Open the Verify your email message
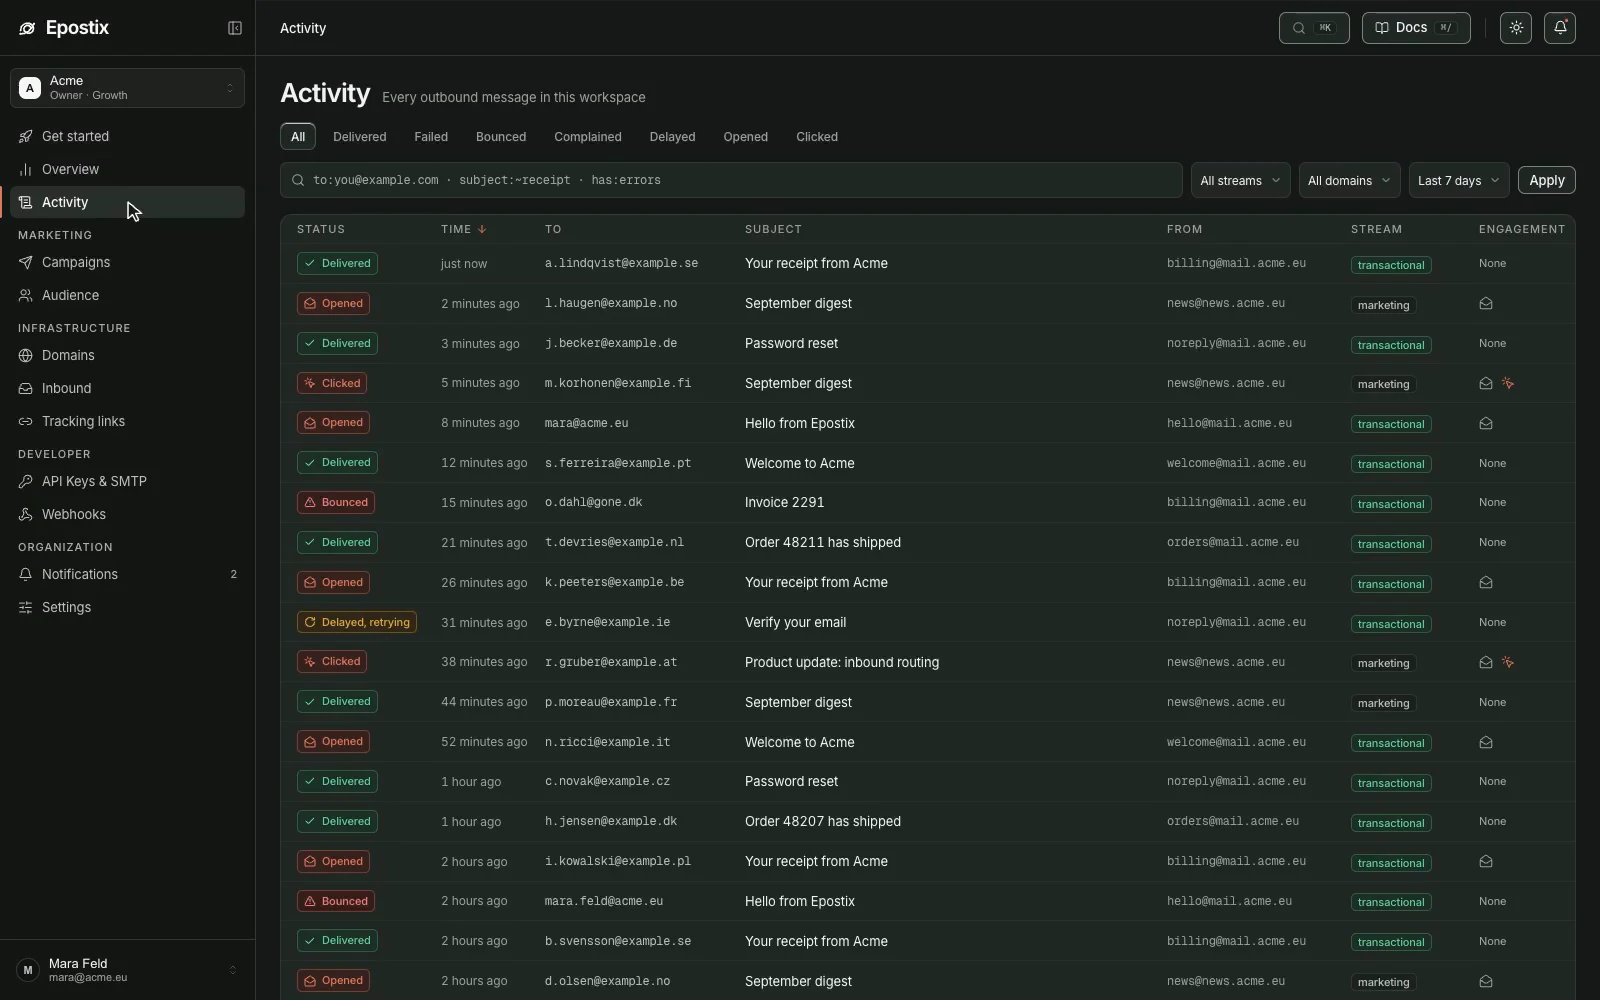Viewport: 1600px width, 1000px height. point(796,622)
